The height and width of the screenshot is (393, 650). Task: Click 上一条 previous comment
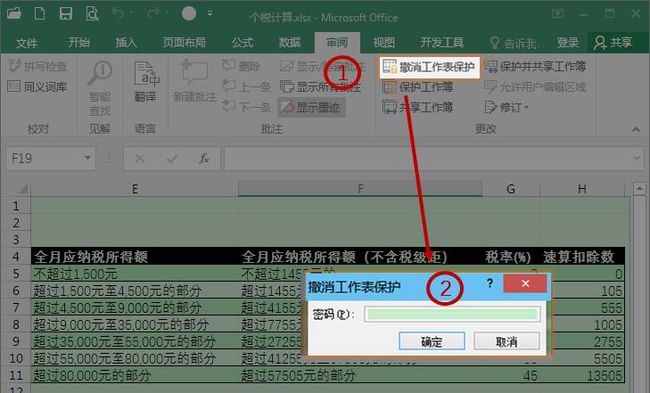pos(247,87)
